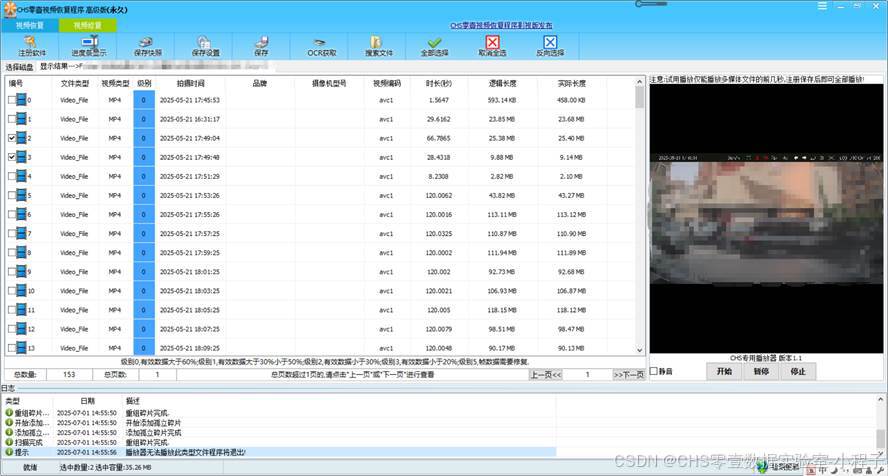888x476 pixels.
Task: Switch to the 视频恢复 tab
Action: pyautogui.click(x=29, y=25)
